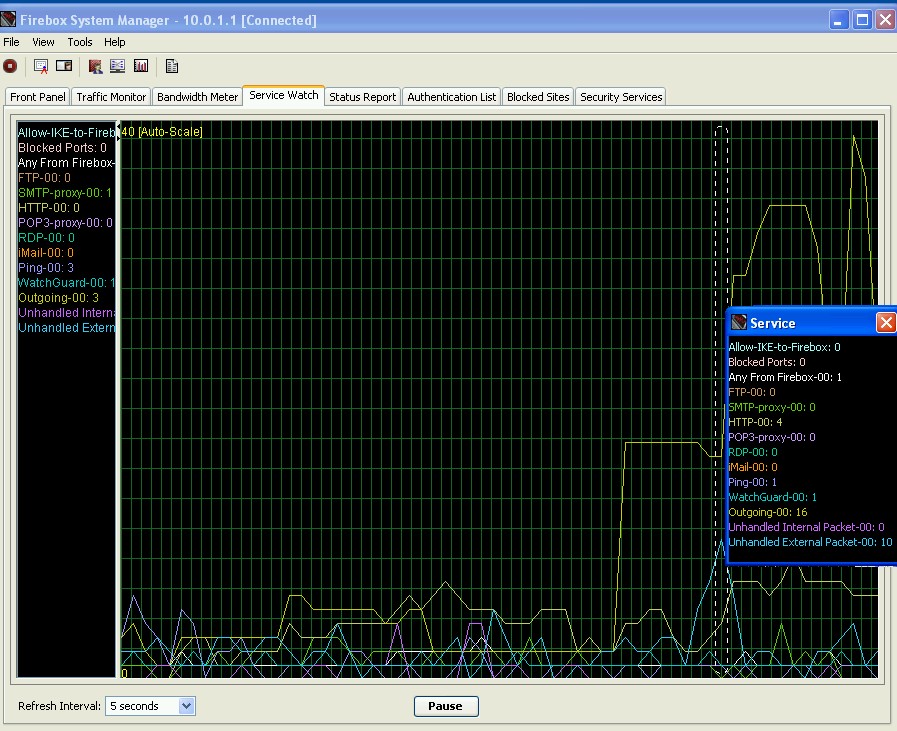Viewport: 897px width, 731px height.
Task: Click Any From Firebox-00: 1 in popup
Action: coord(785,377)
